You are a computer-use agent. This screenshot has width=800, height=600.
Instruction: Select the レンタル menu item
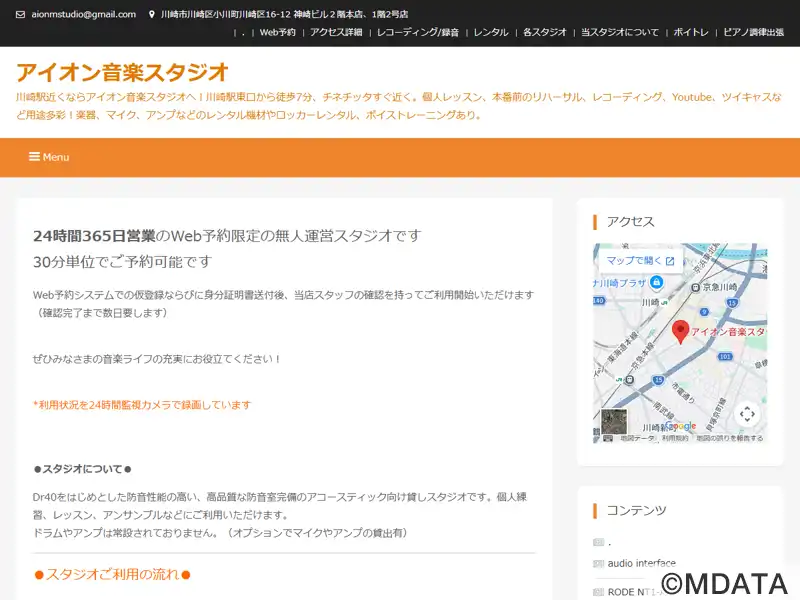point(490,32)
